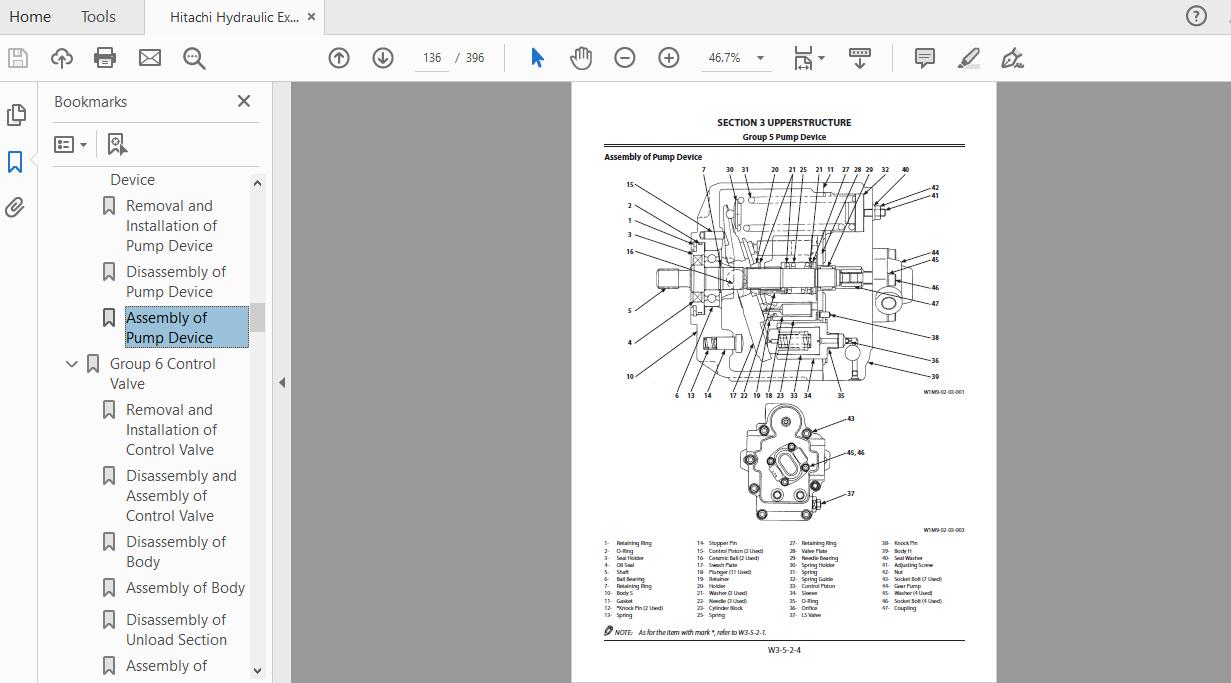Click the bookmarks panel scrollbar thumb
This screenshot has width=1231, height=683.
click(x=257, y=317)
